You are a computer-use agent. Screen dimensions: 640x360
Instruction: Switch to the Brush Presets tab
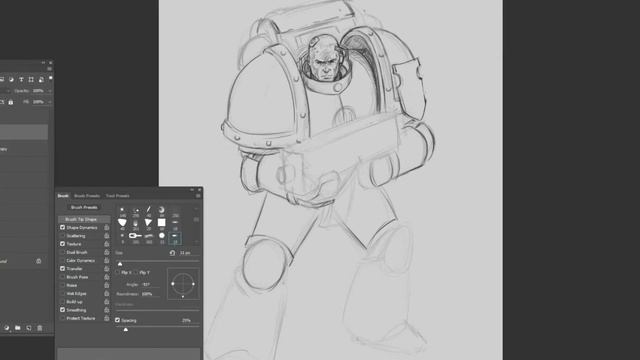[x=87, y=196]
